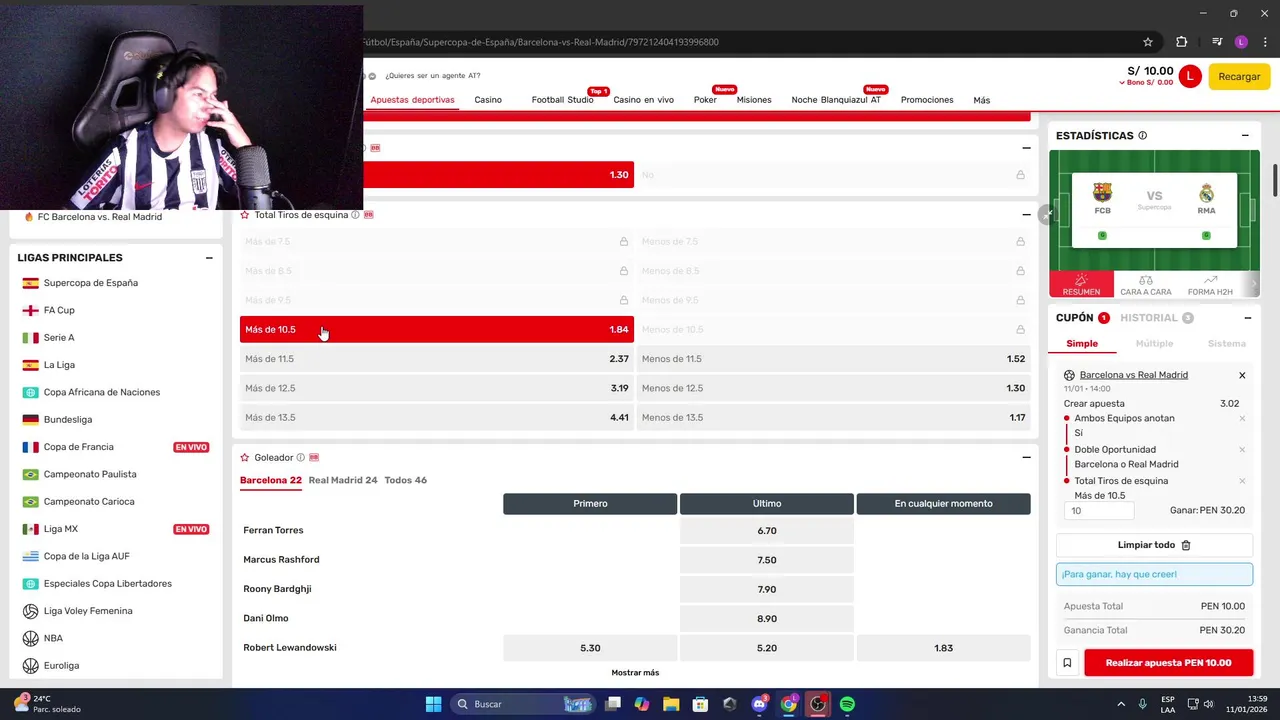Image resolution: width=1280 pixels, height=720 pixels.
Task: Switch to the Sistema coupon tab
Action: point(1227,343)
